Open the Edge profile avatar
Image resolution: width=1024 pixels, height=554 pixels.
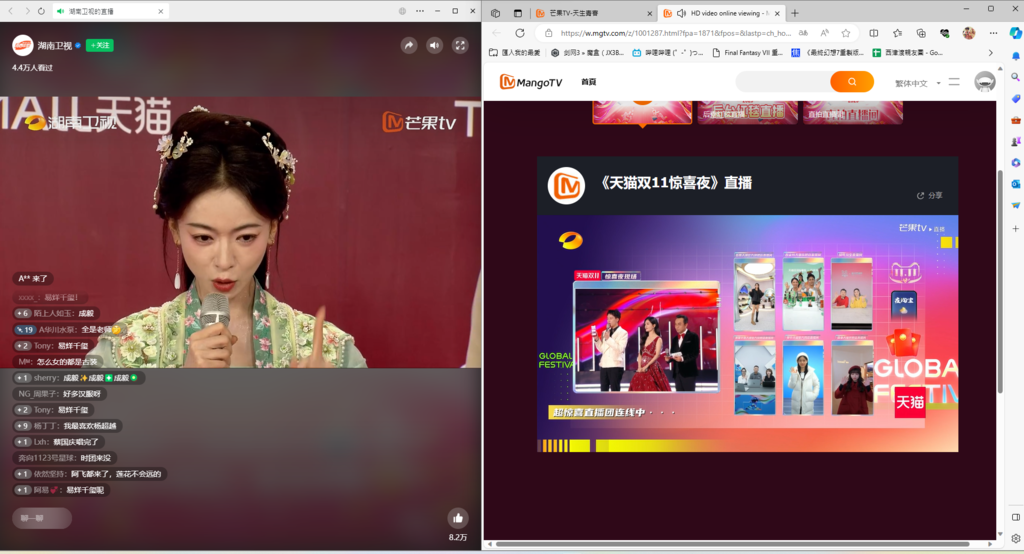pos(969,33)
